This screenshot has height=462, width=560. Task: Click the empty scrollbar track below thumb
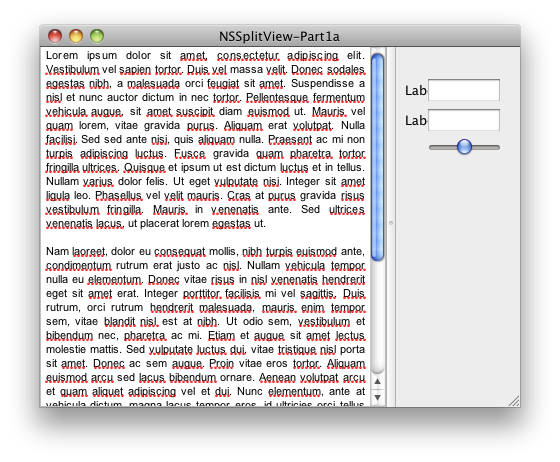378,318
